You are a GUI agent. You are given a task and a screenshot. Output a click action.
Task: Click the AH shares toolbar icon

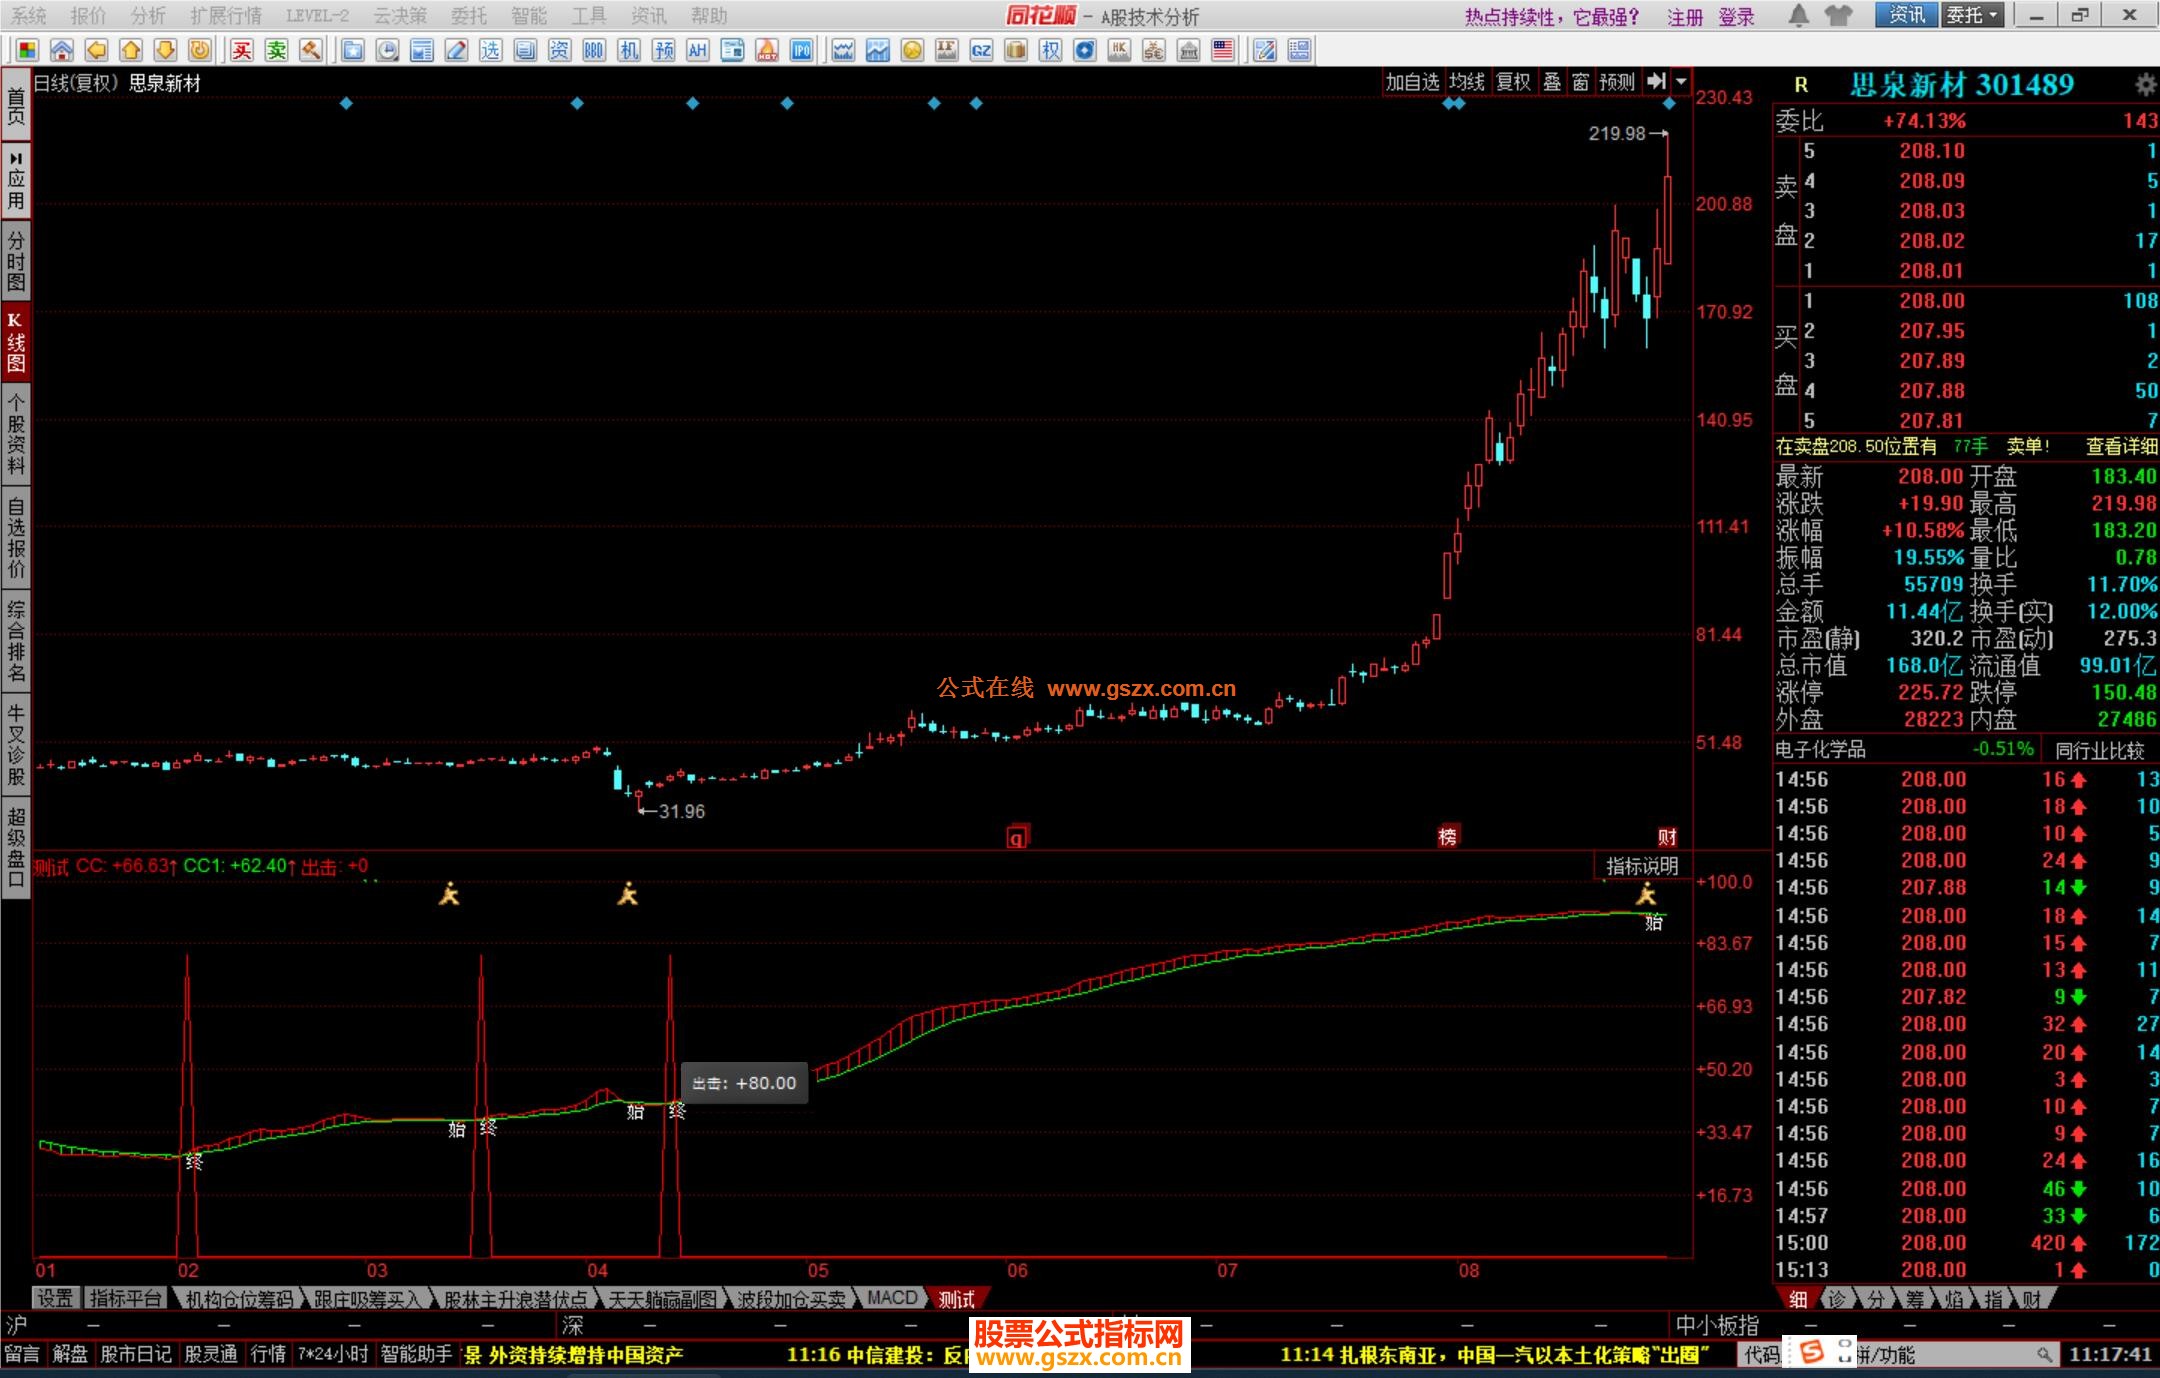tap(698, 50)
